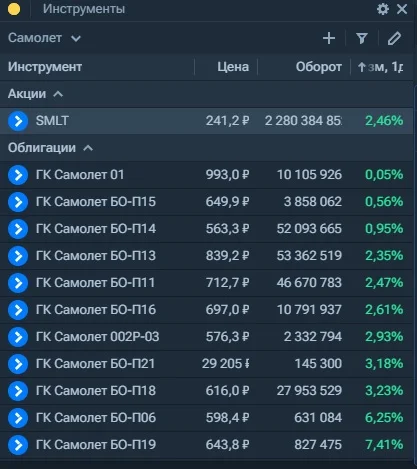Select ГК Самолет БО-П16 bond name

click(x=96, y=310)
